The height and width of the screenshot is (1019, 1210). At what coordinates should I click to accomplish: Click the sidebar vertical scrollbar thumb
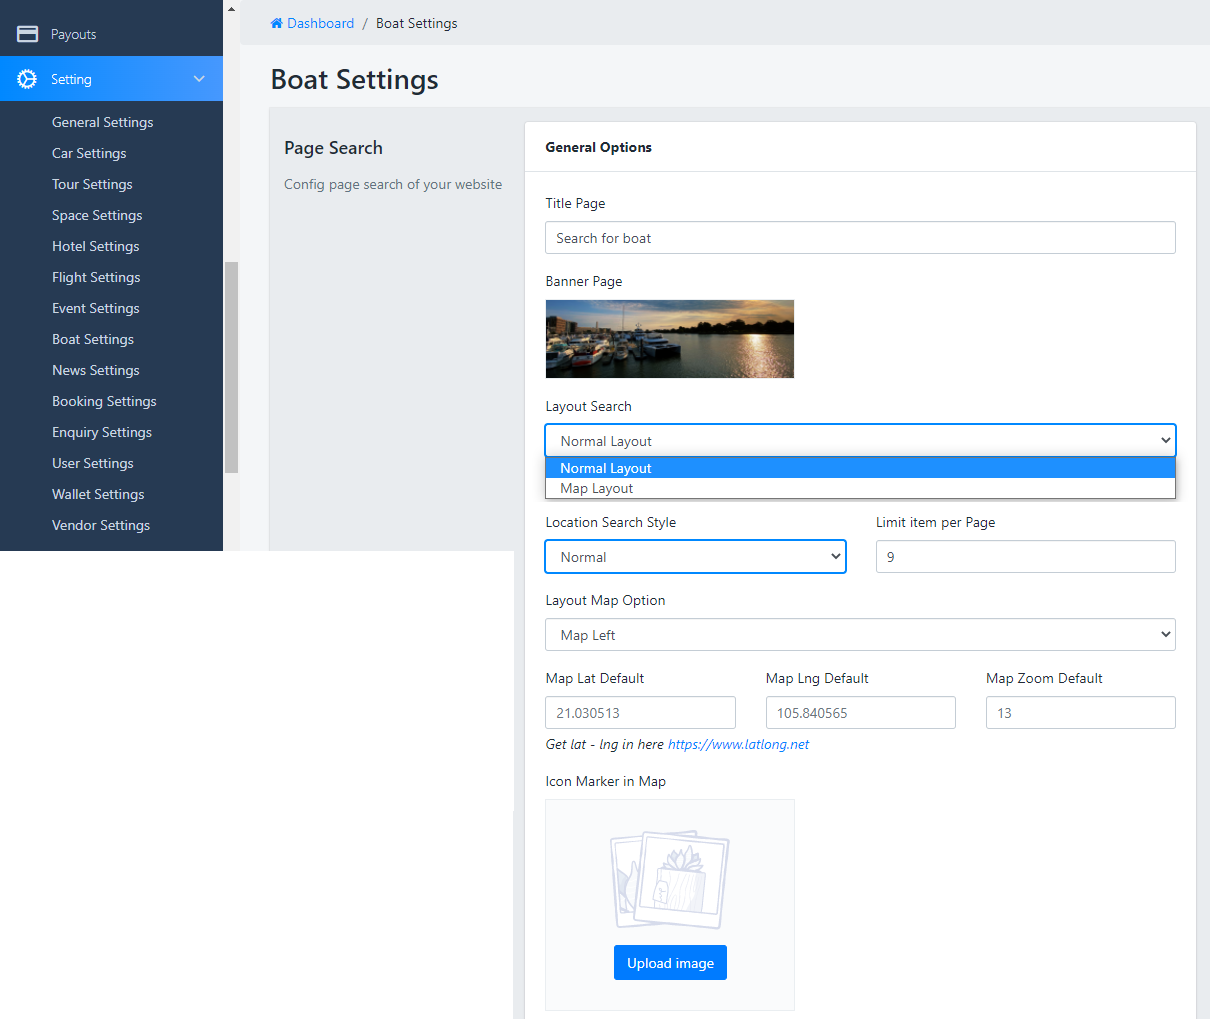[x=231, y=367]
